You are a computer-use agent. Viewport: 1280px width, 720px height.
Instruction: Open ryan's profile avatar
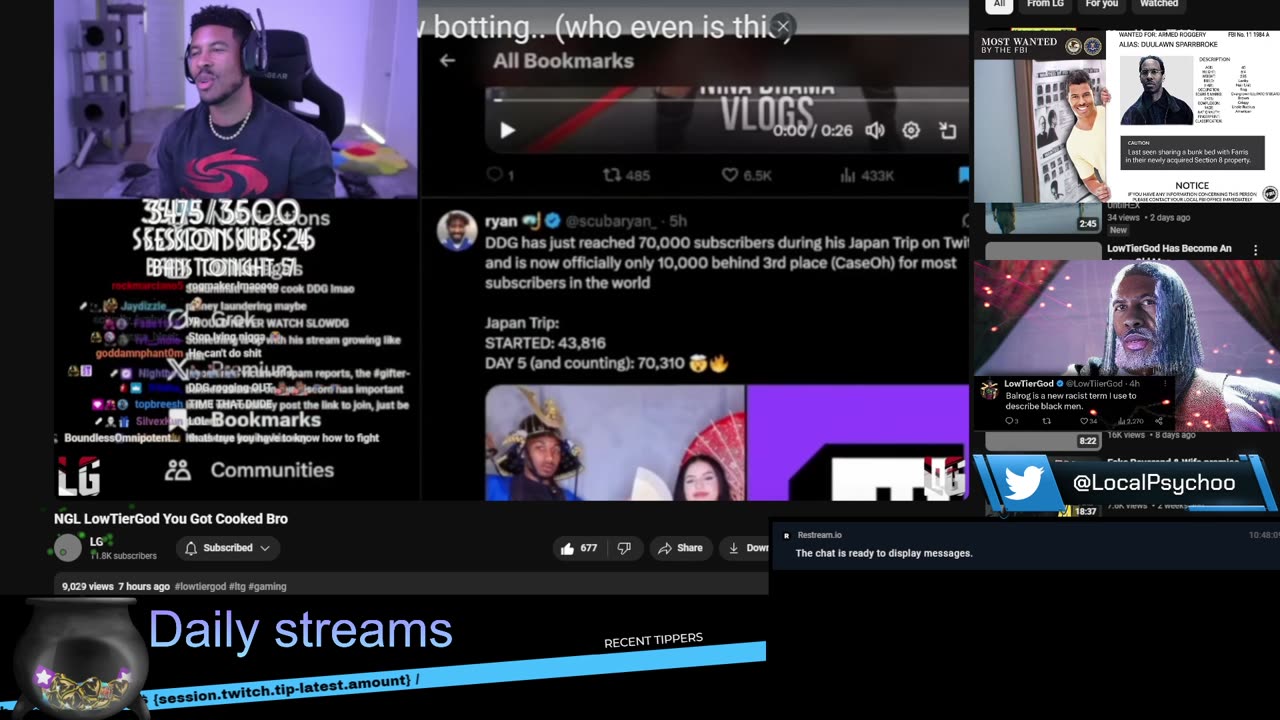point(457,231)
